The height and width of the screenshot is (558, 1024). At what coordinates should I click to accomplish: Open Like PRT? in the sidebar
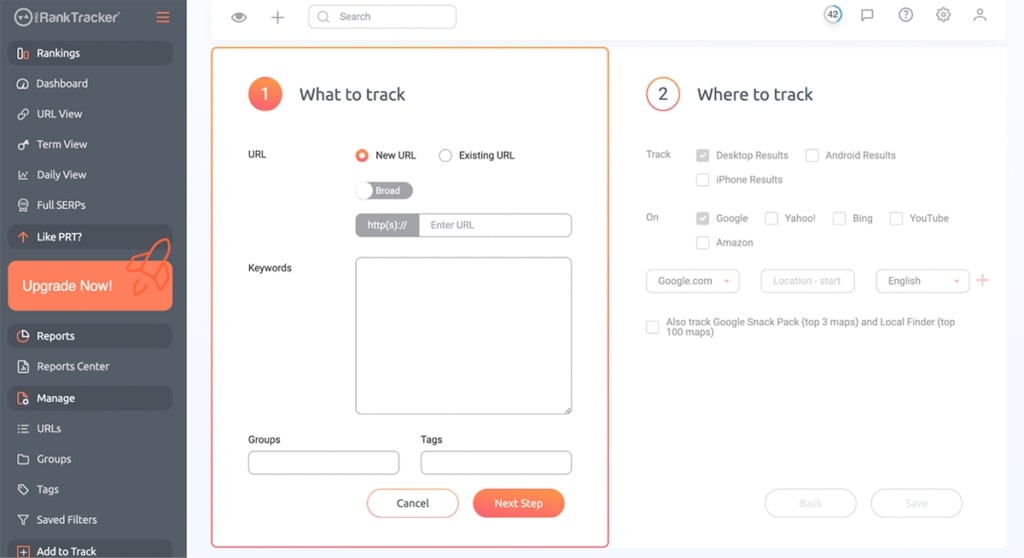[90, 237]
